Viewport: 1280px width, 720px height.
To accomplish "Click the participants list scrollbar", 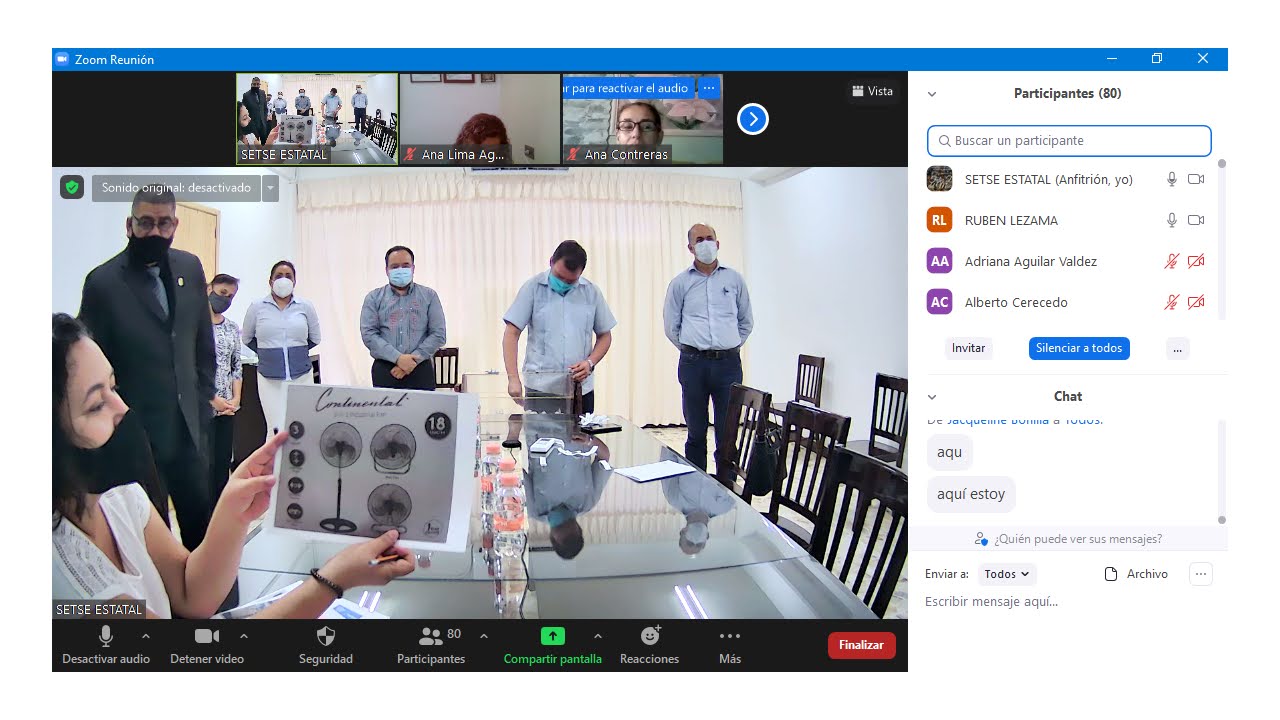I will [1221, 239].
